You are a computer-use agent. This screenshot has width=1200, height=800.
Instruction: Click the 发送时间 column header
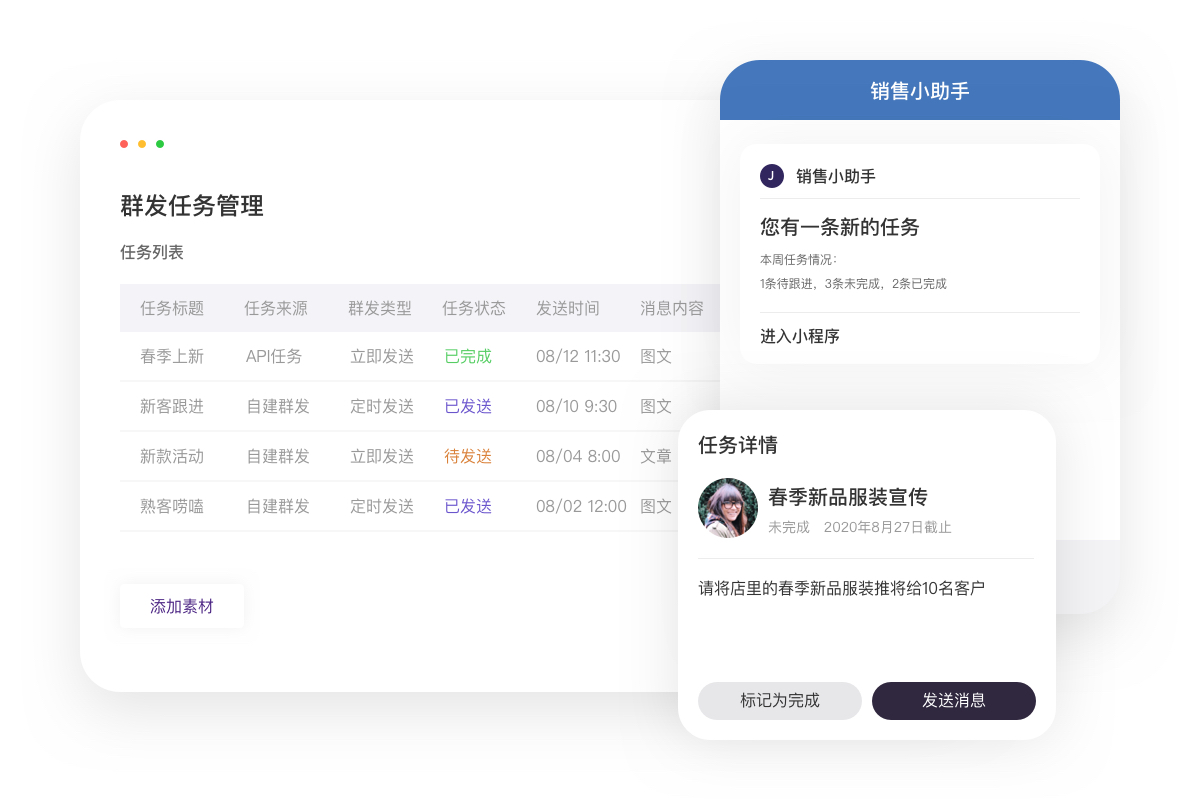568,308
